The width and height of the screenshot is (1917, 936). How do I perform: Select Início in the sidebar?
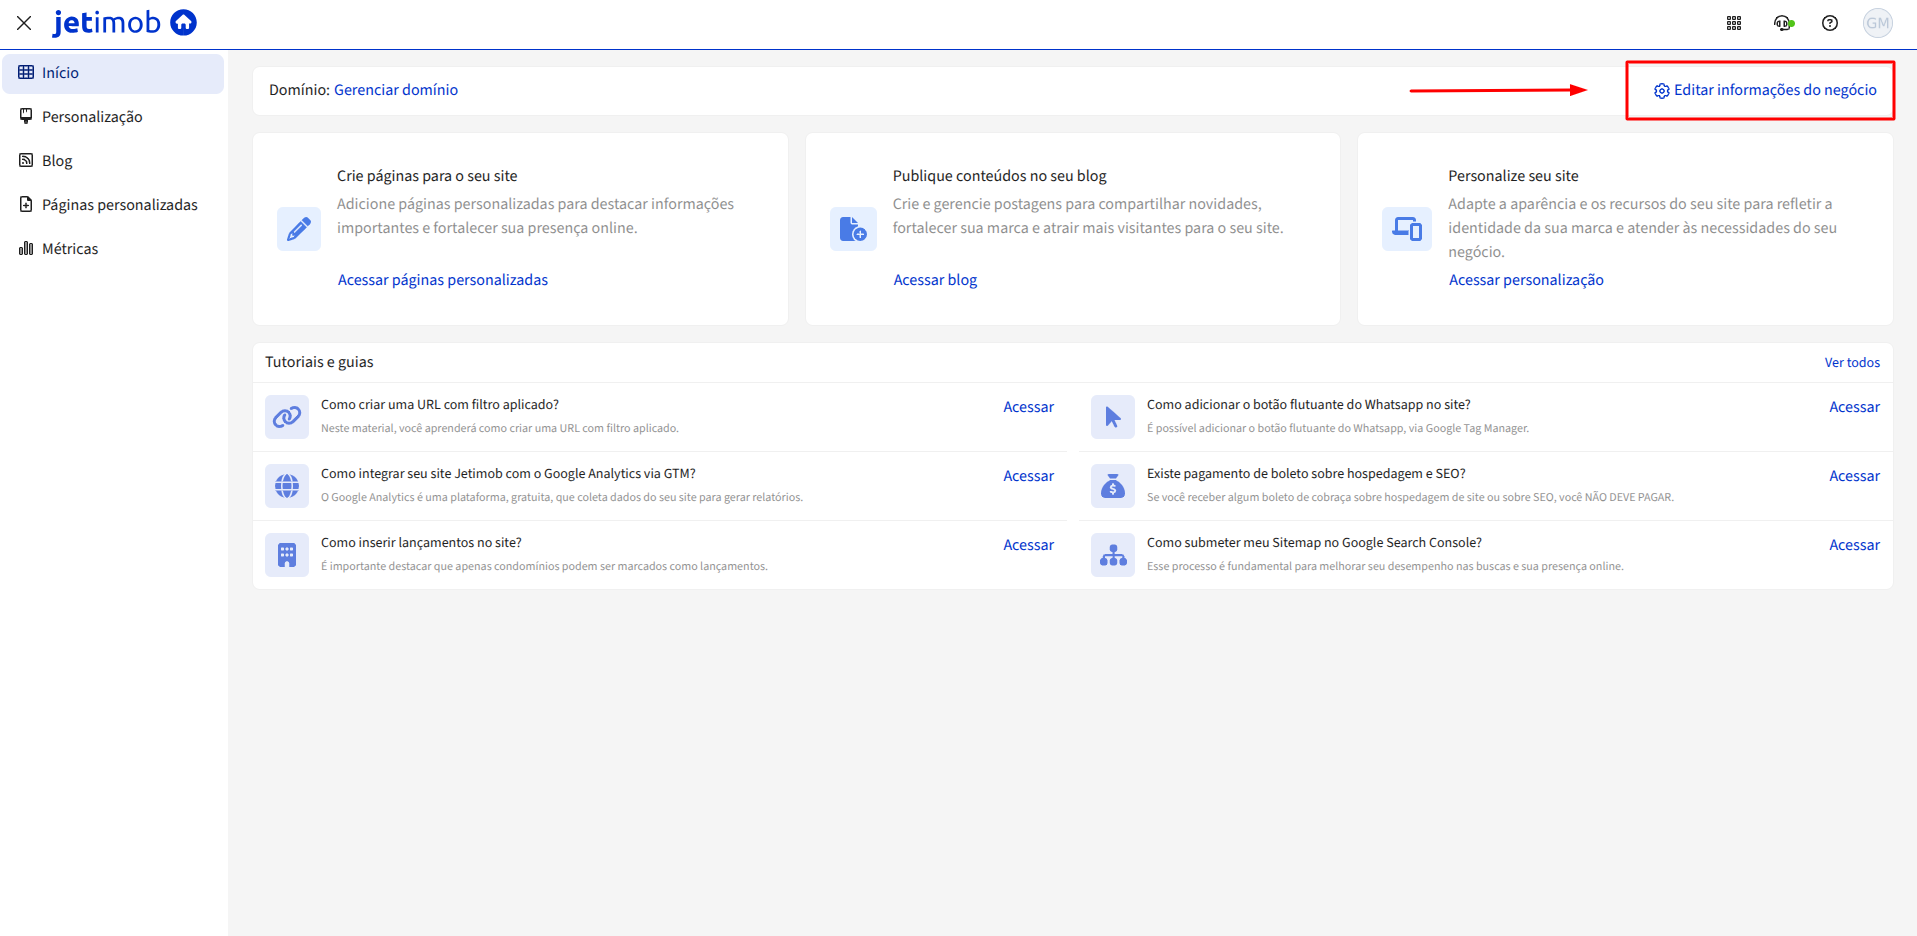tap(113, 73)
